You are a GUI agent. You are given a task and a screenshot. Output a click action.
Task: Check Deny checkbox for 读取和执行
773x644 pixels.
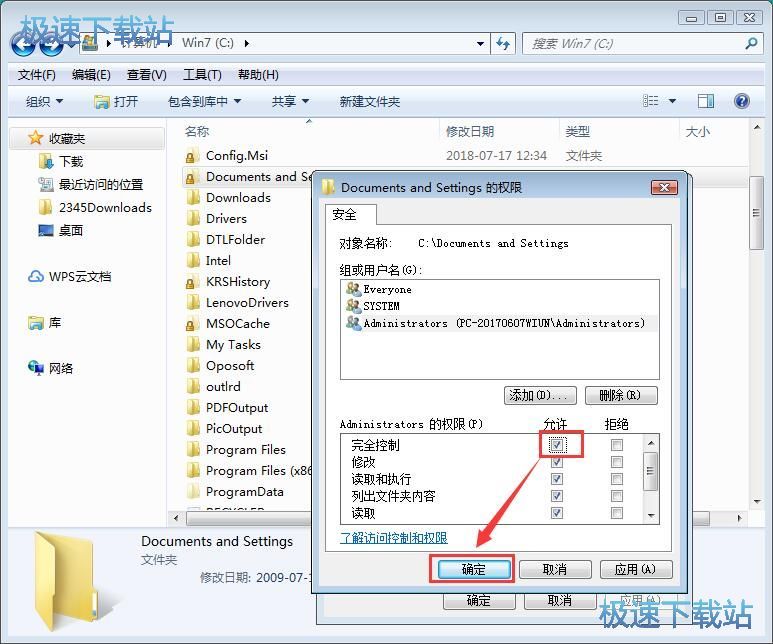tap(616, 479)
